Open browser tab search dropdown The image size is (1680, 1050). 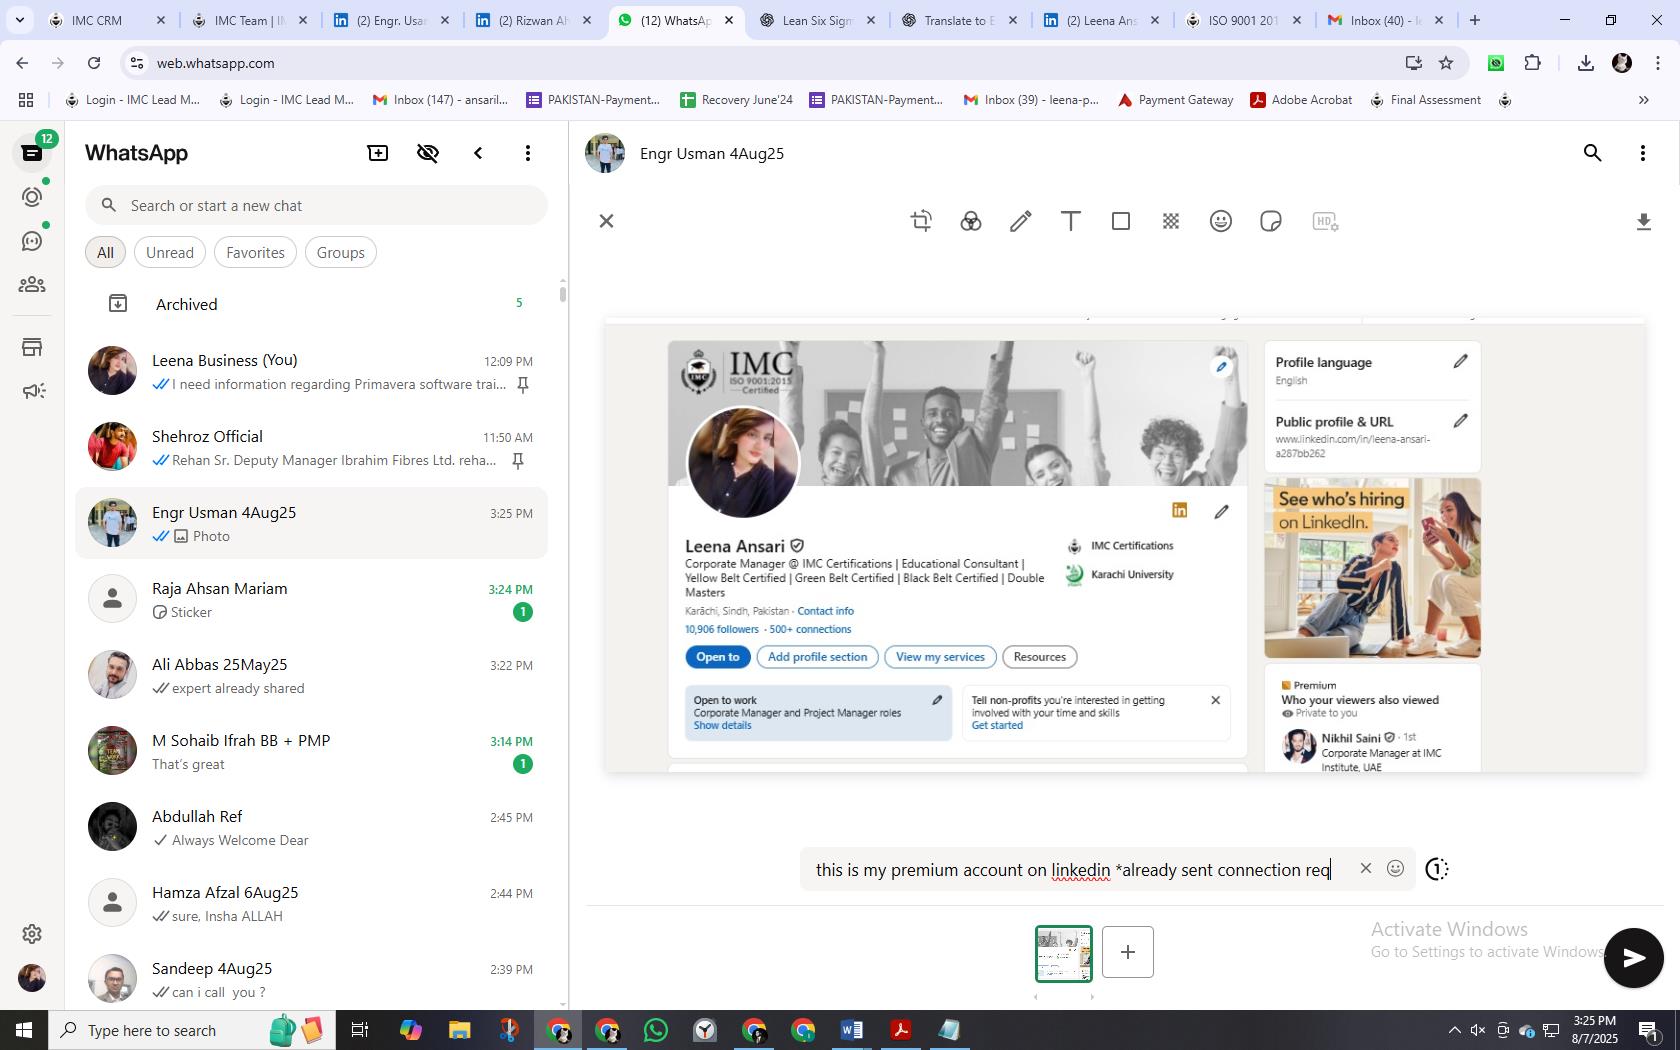(x=19, y=20)
